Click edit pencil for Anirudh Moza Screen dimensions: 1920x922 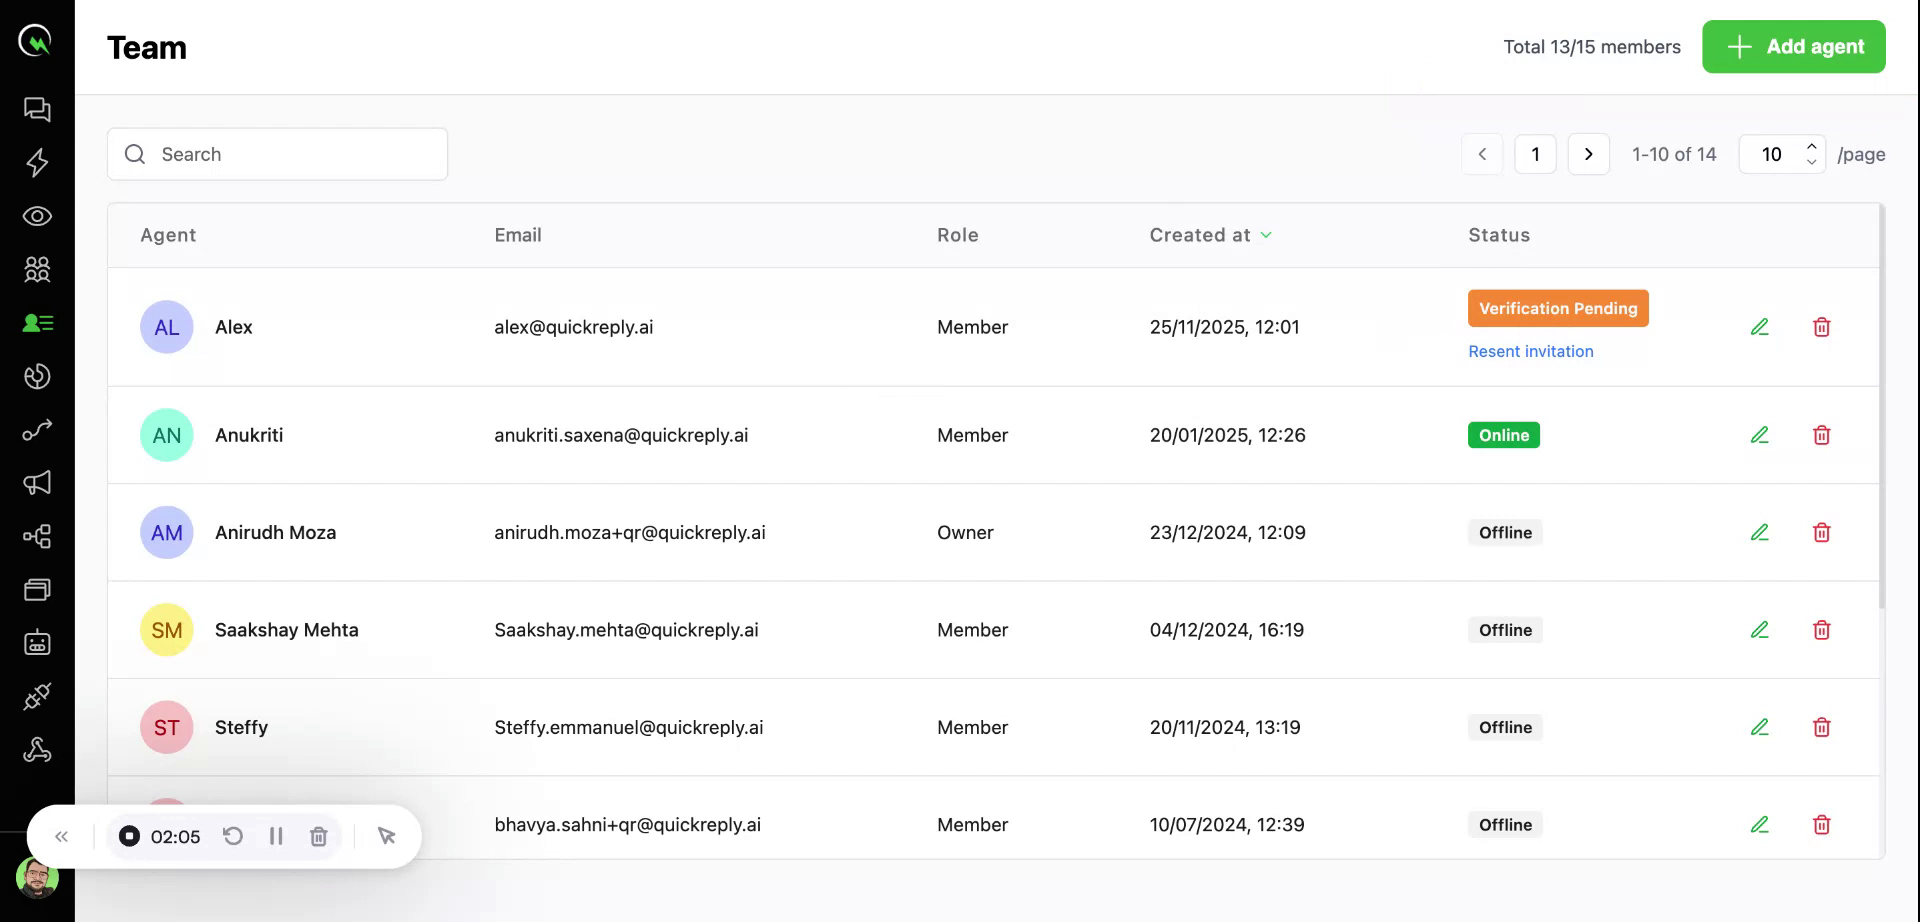1759,533
